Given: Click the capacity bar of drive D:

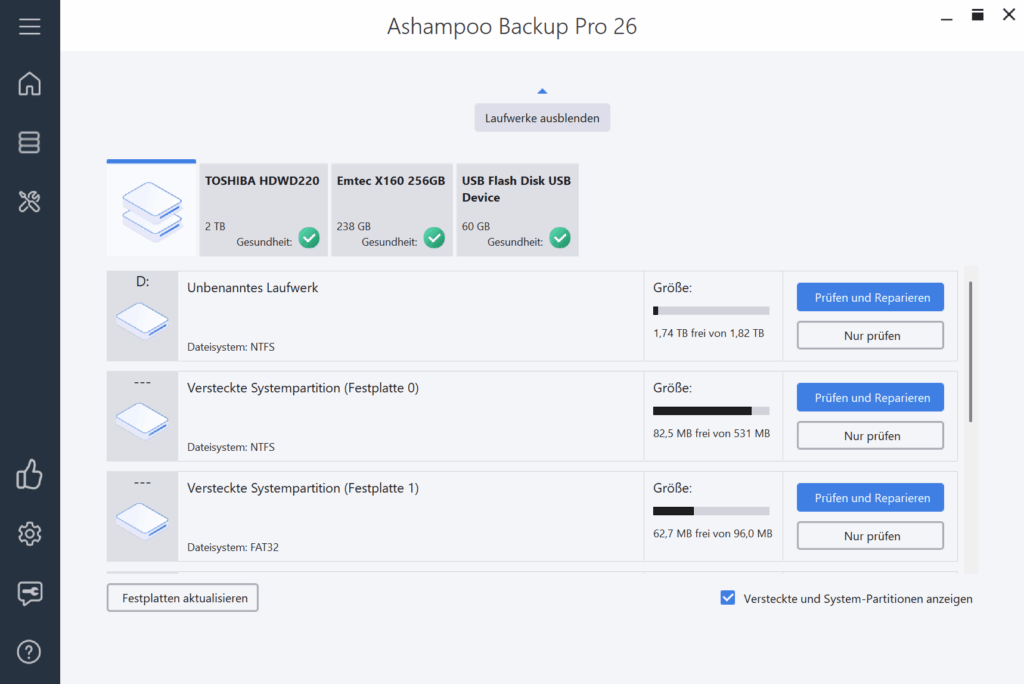Looking at the screenshot, I should pos(711,310).
